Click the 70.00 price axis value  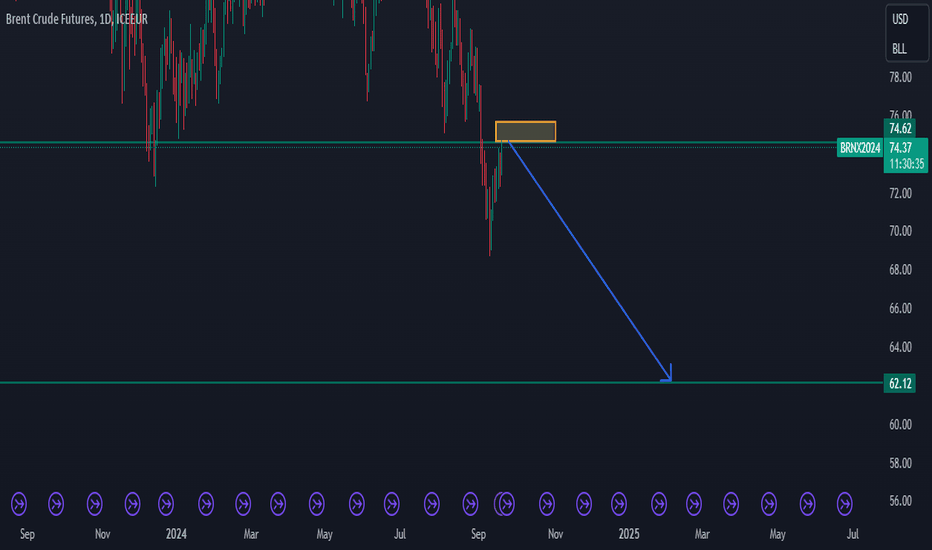tap(900, 231)
